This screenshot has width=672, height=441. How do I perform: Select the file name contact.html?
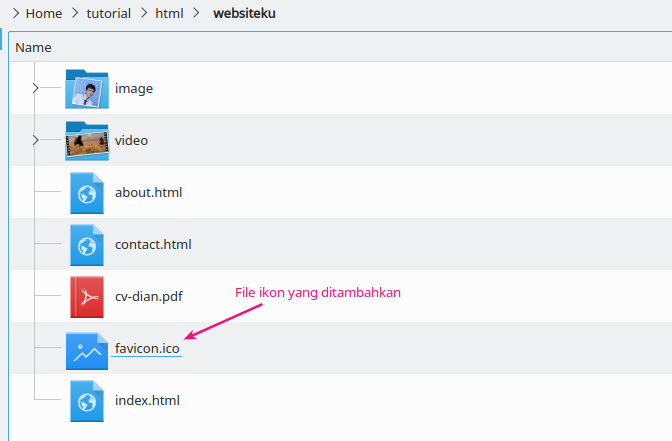(153, 244)
